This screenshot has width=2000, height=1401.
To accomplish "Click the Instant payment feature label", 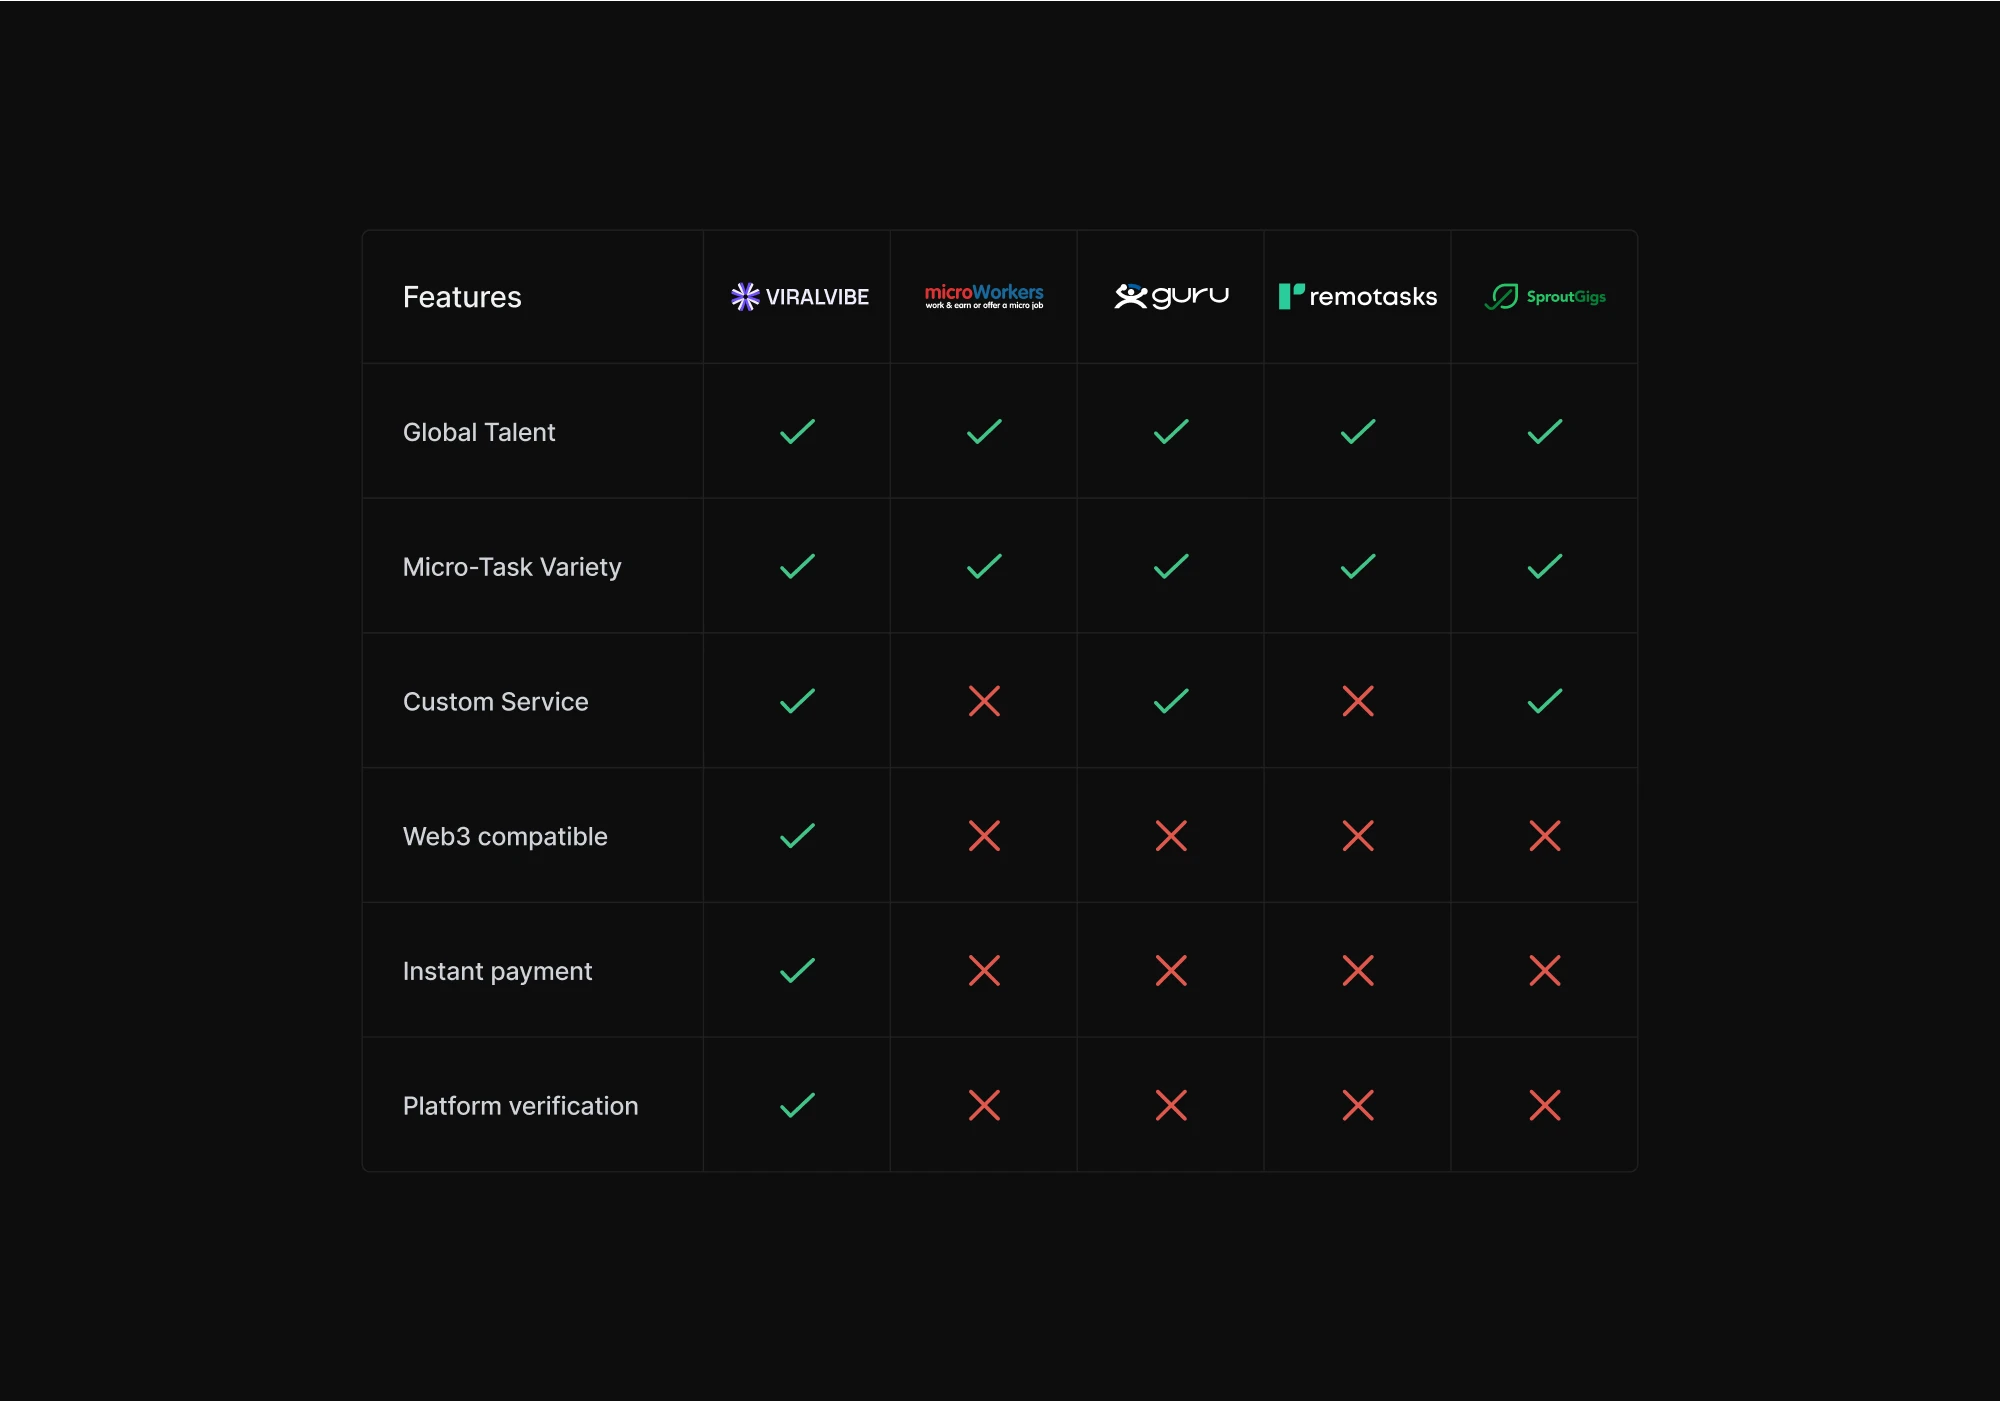I will pos(497,971).
